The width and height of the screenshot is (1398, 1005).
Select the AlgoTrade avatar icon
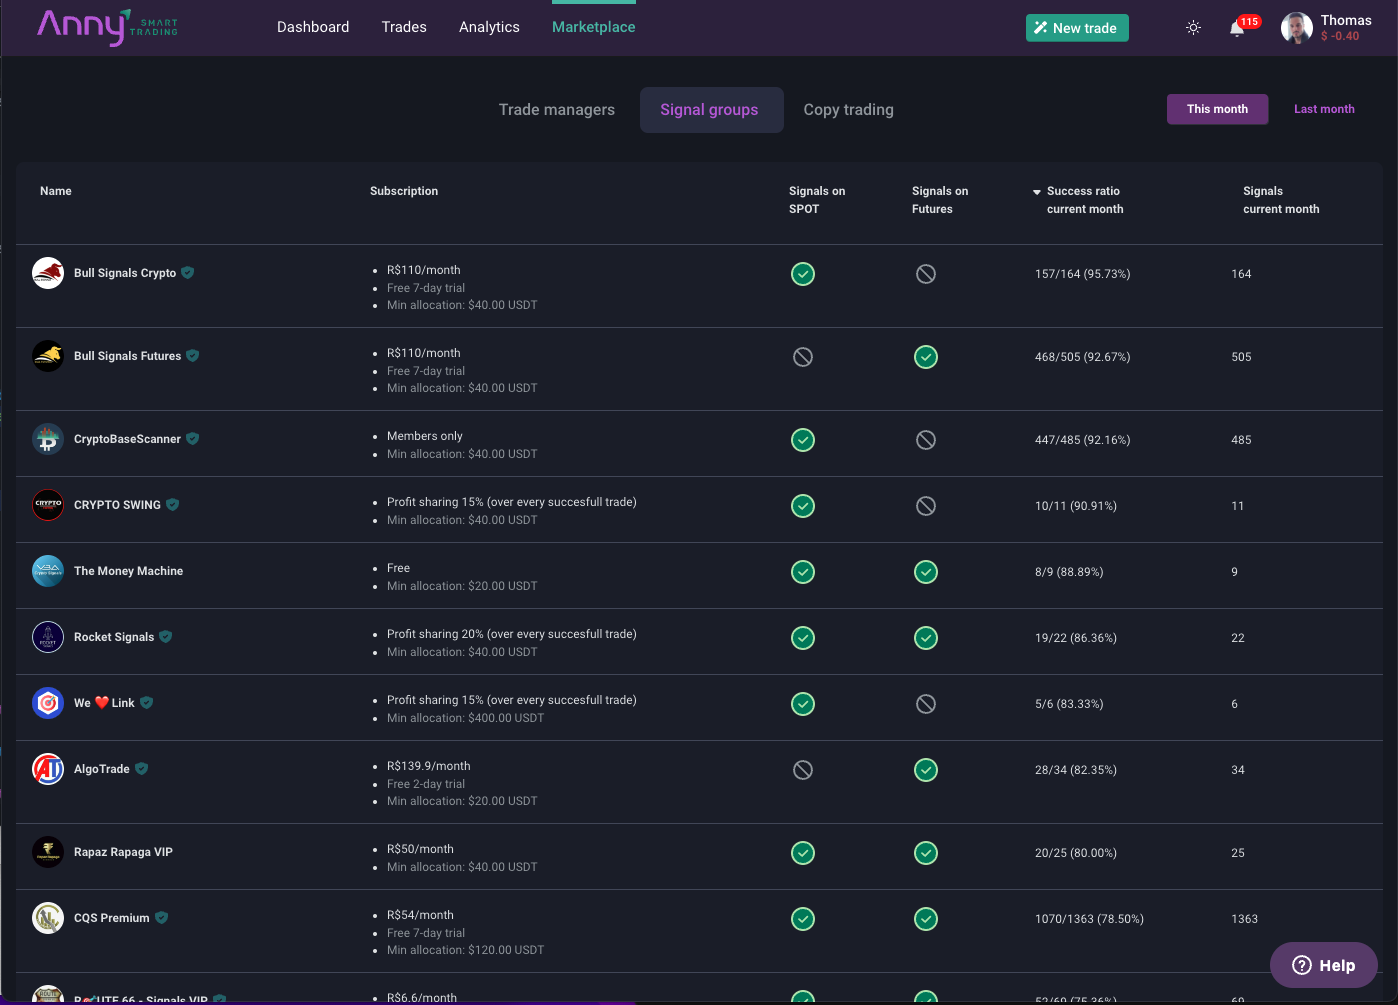coord(47,769)
